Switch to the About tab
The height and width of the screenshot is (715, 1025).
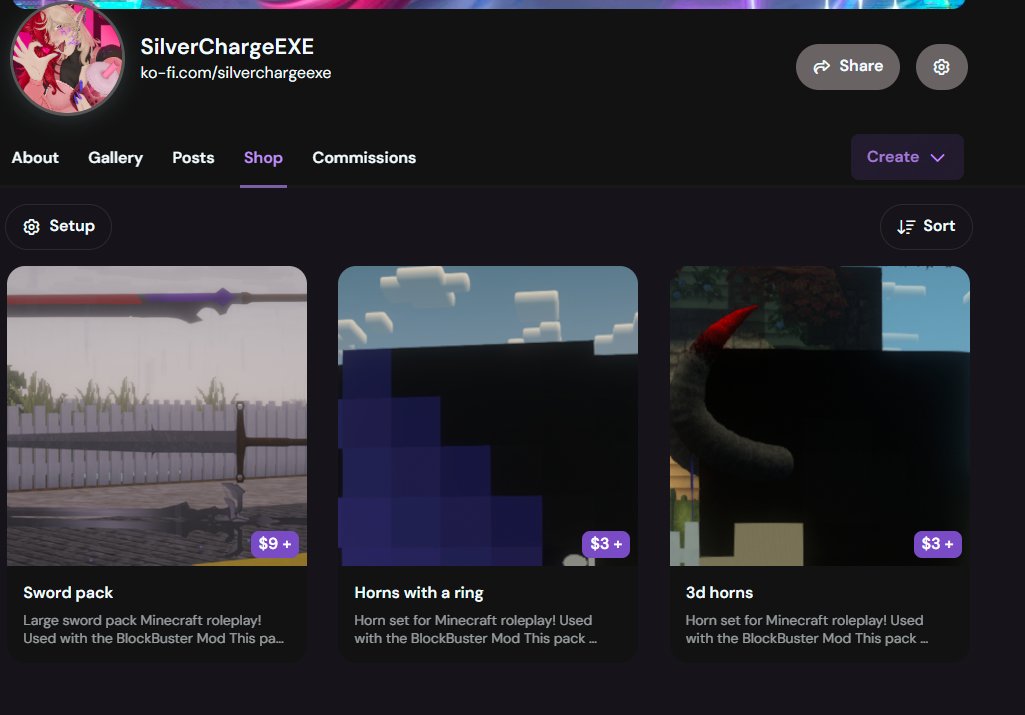tap(35, 158)
